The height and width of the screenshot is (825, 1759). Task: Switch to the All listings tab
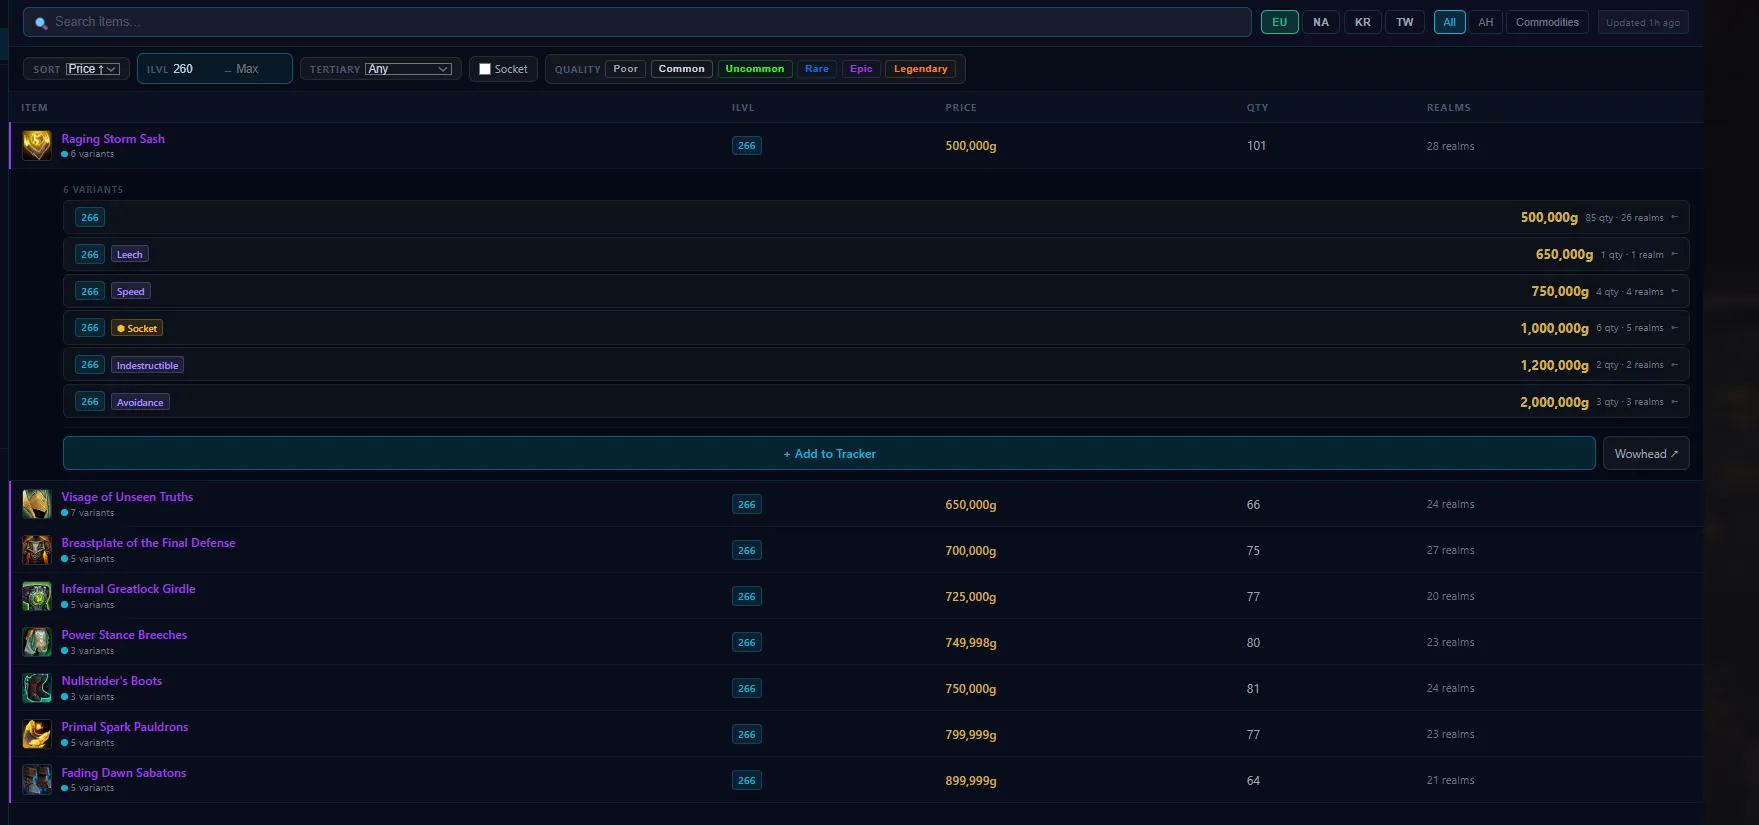pos(1450,22)
